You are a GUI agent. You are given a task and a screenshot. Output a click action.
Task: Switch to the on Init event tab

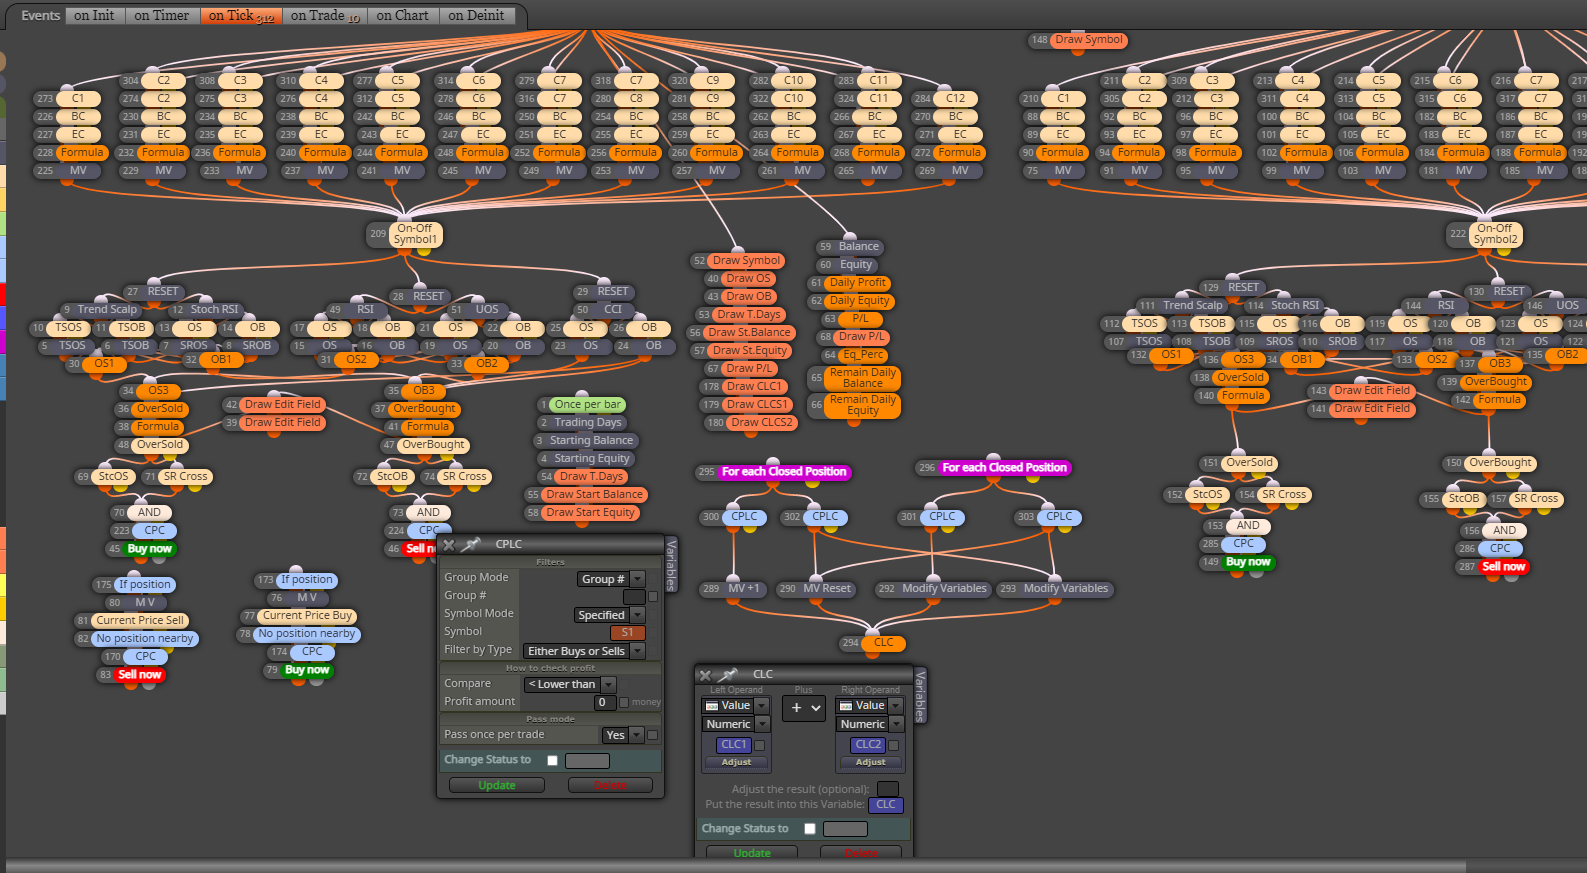(x=94, y=15)
